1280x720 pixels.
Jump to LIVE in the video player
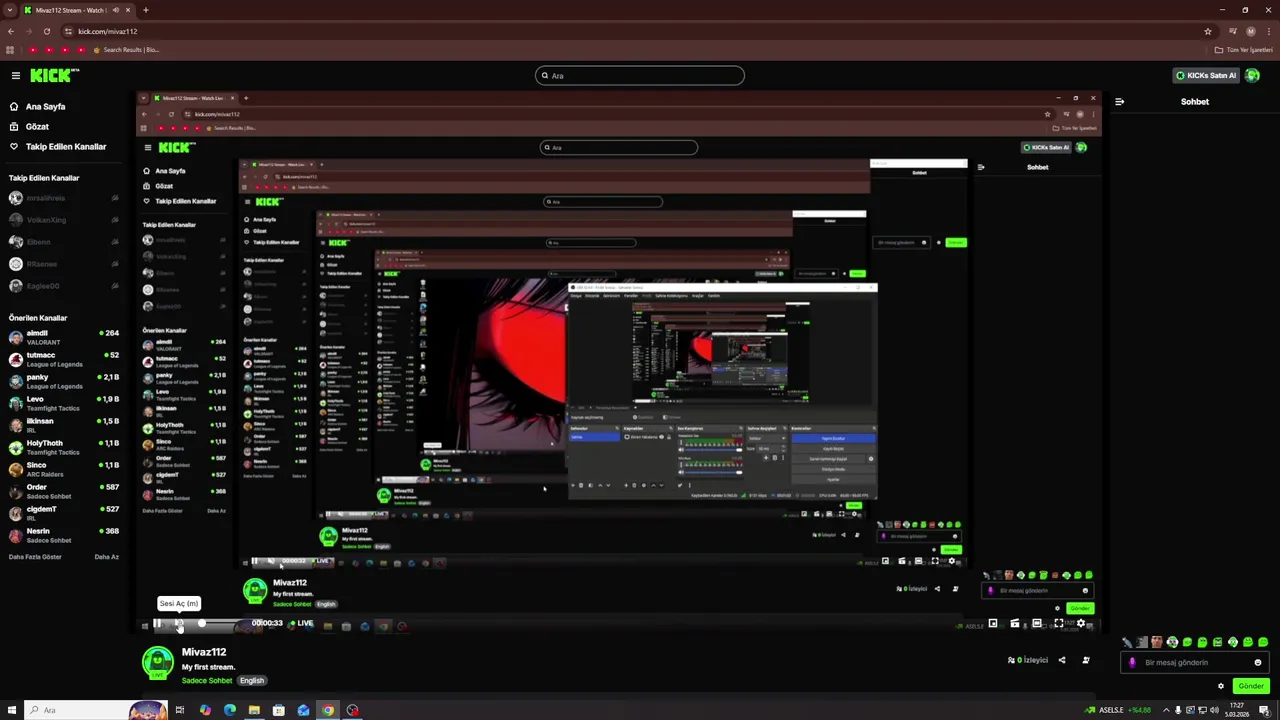pos(301,623)
